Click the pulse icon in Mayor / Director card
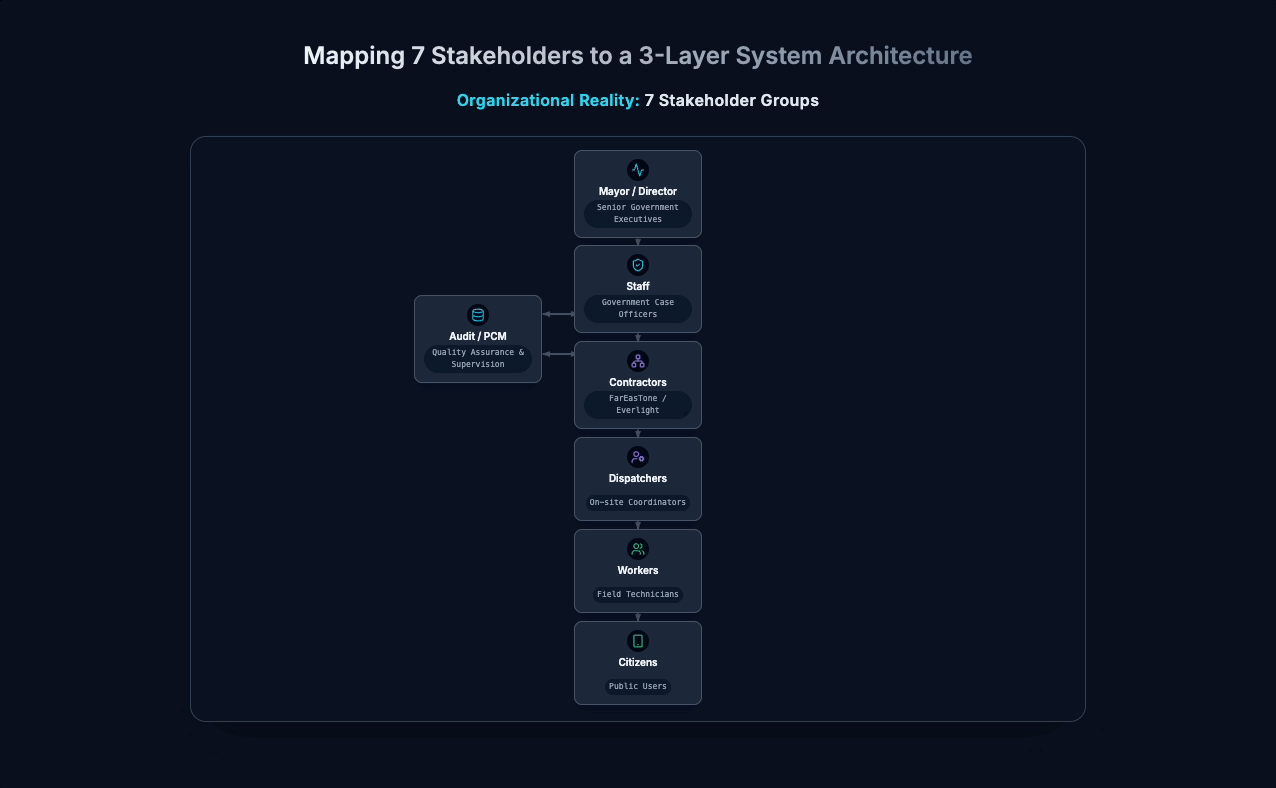The height and width of the screenshot is (788, 1276). pos(638,170)
